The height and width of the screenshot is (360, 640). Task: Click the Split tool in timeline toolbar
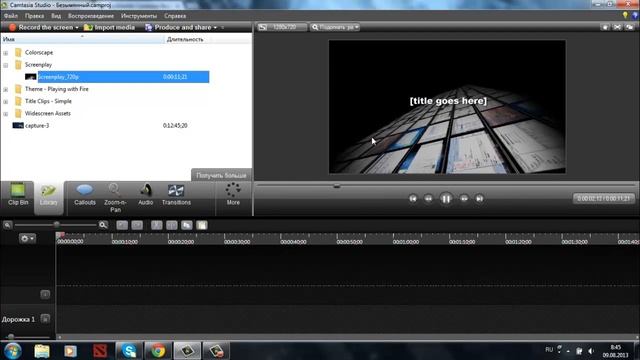(x=172, y=225)
